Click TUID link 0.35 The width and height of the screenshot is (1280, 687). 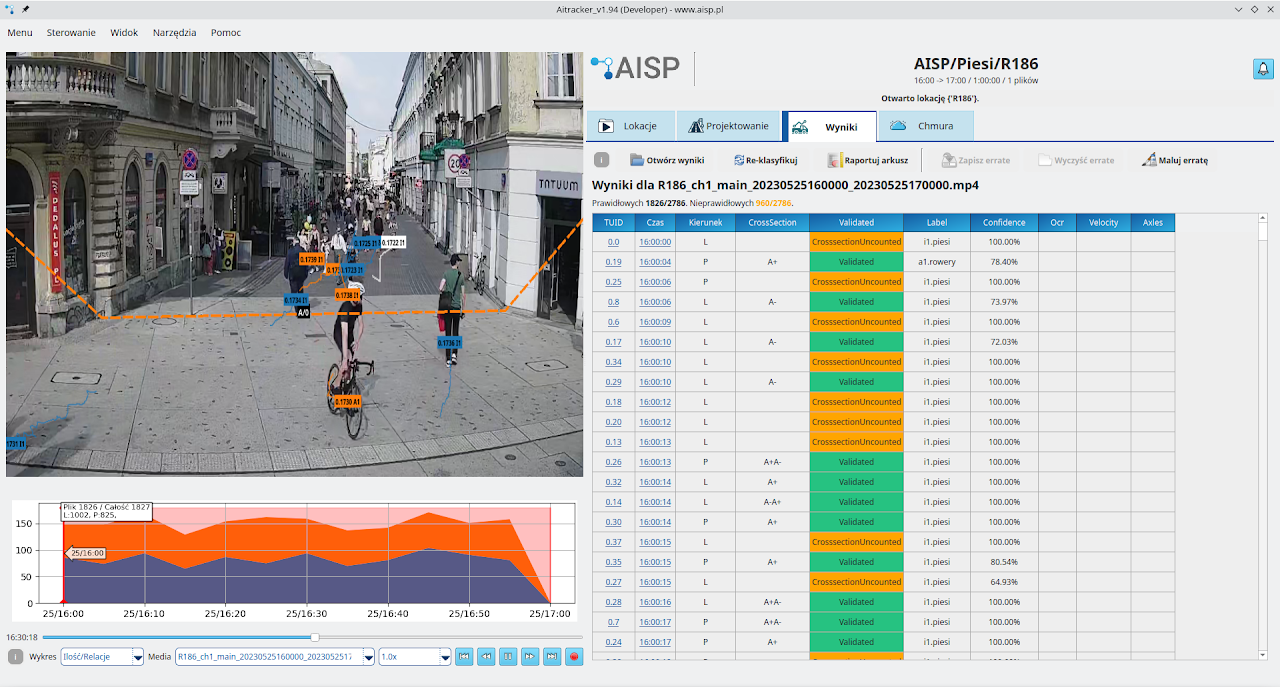pos(614,562)
